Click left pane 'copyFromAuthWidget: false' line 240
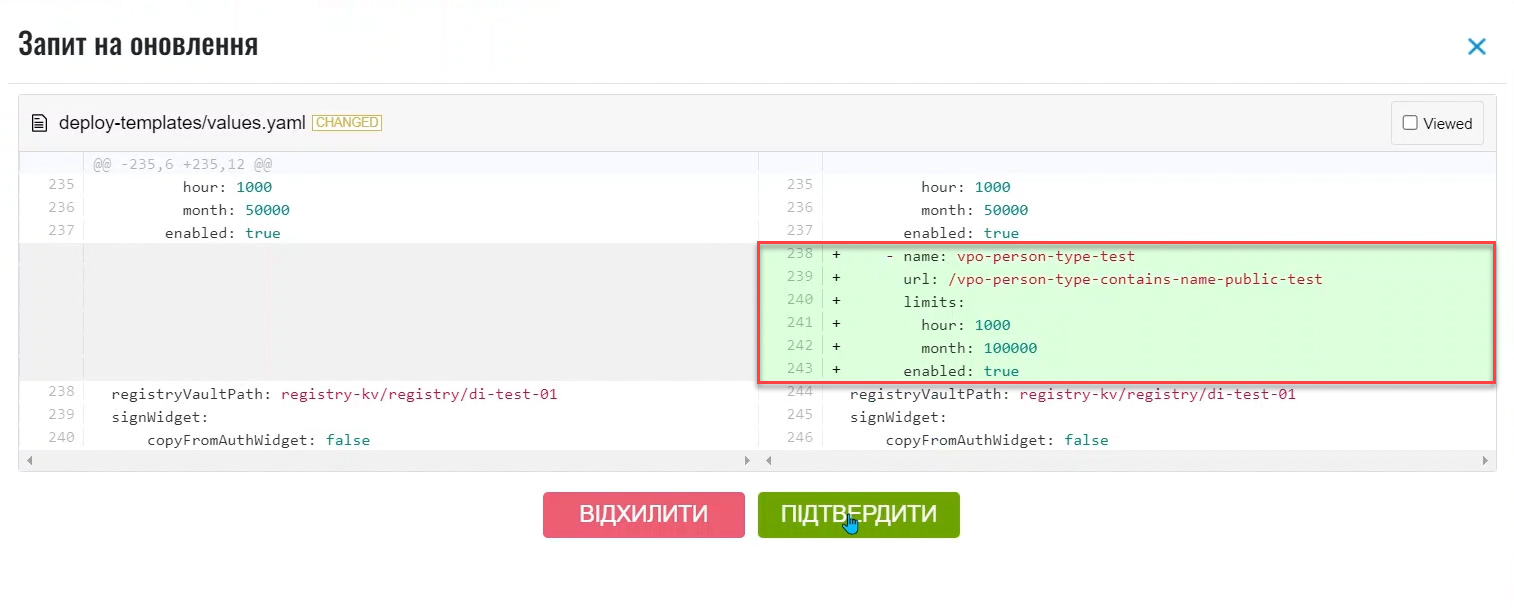Screen dimensions: 1514x608 [259, 440]
